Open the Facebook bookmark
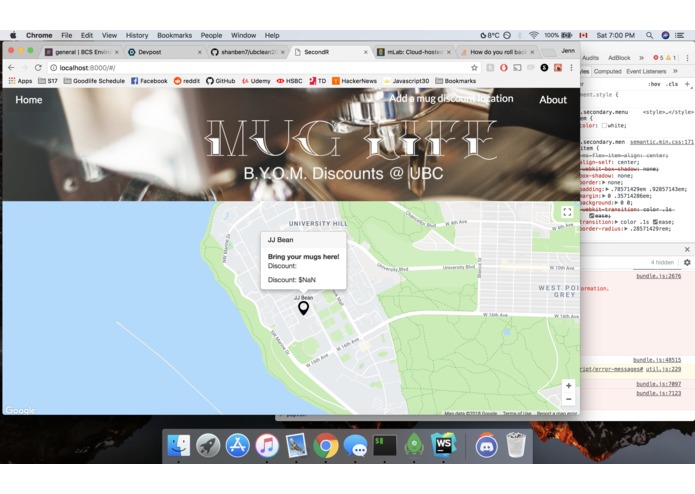The height and width of the screenshot is (494, 695). (149, 81)
